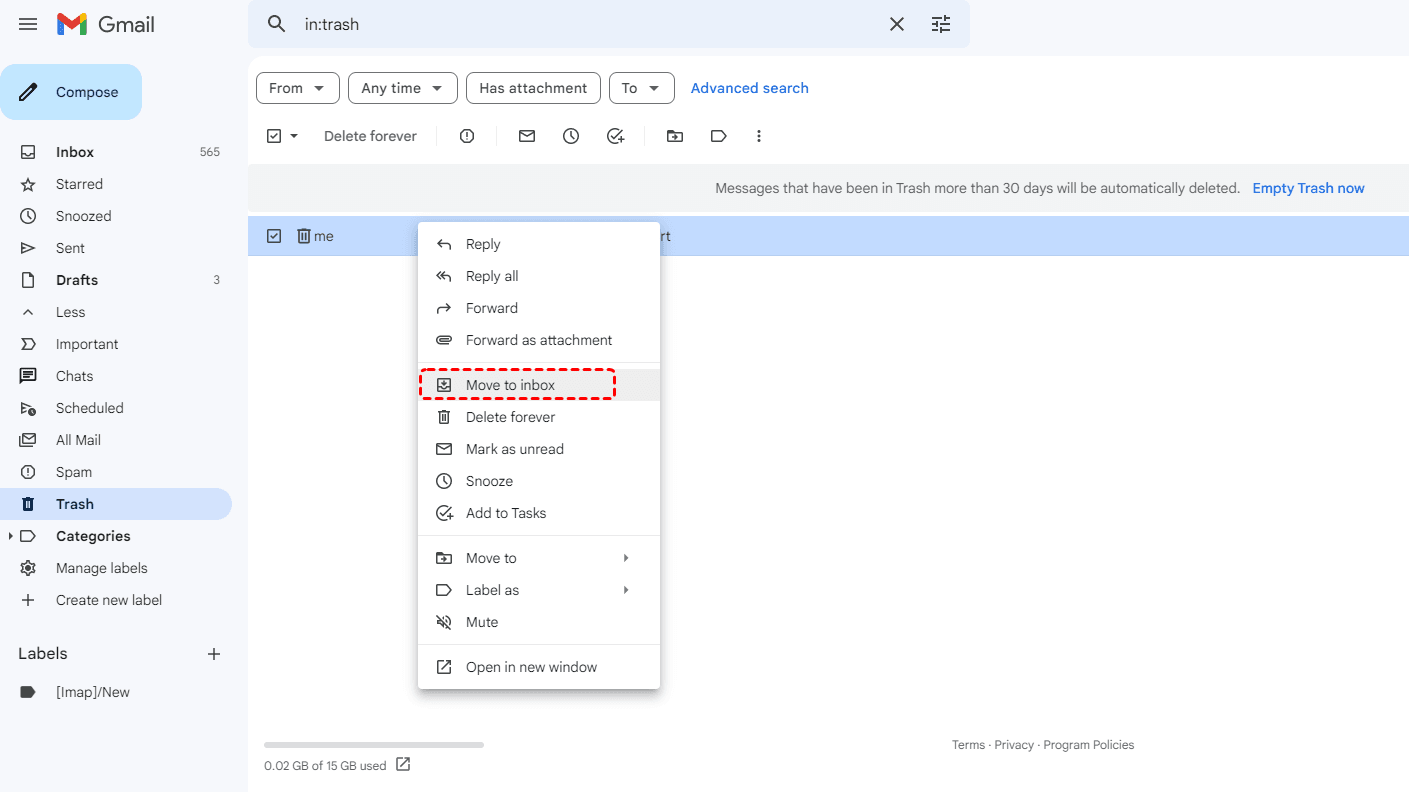
Task: Select Move to inbox in context menu
Action: tap(510, 385)
